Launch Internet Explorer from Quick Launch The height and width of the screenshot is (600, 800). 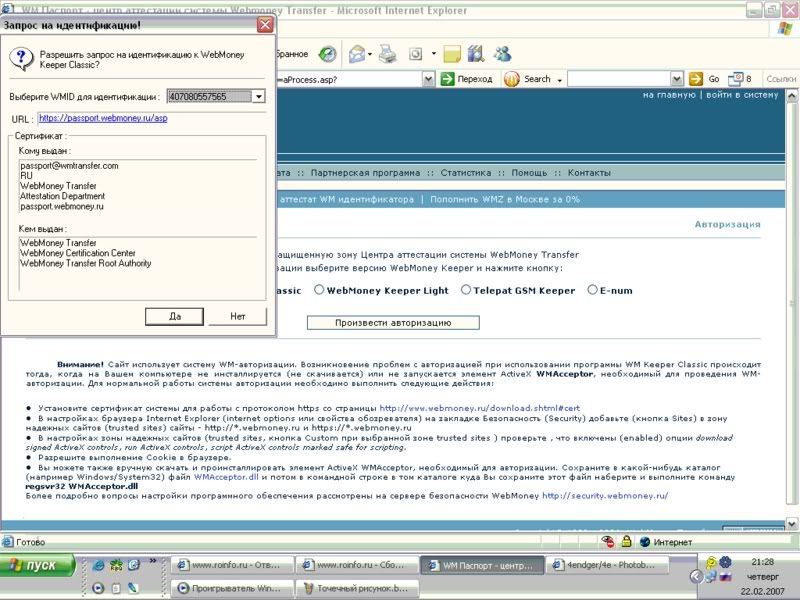(98, 565)
